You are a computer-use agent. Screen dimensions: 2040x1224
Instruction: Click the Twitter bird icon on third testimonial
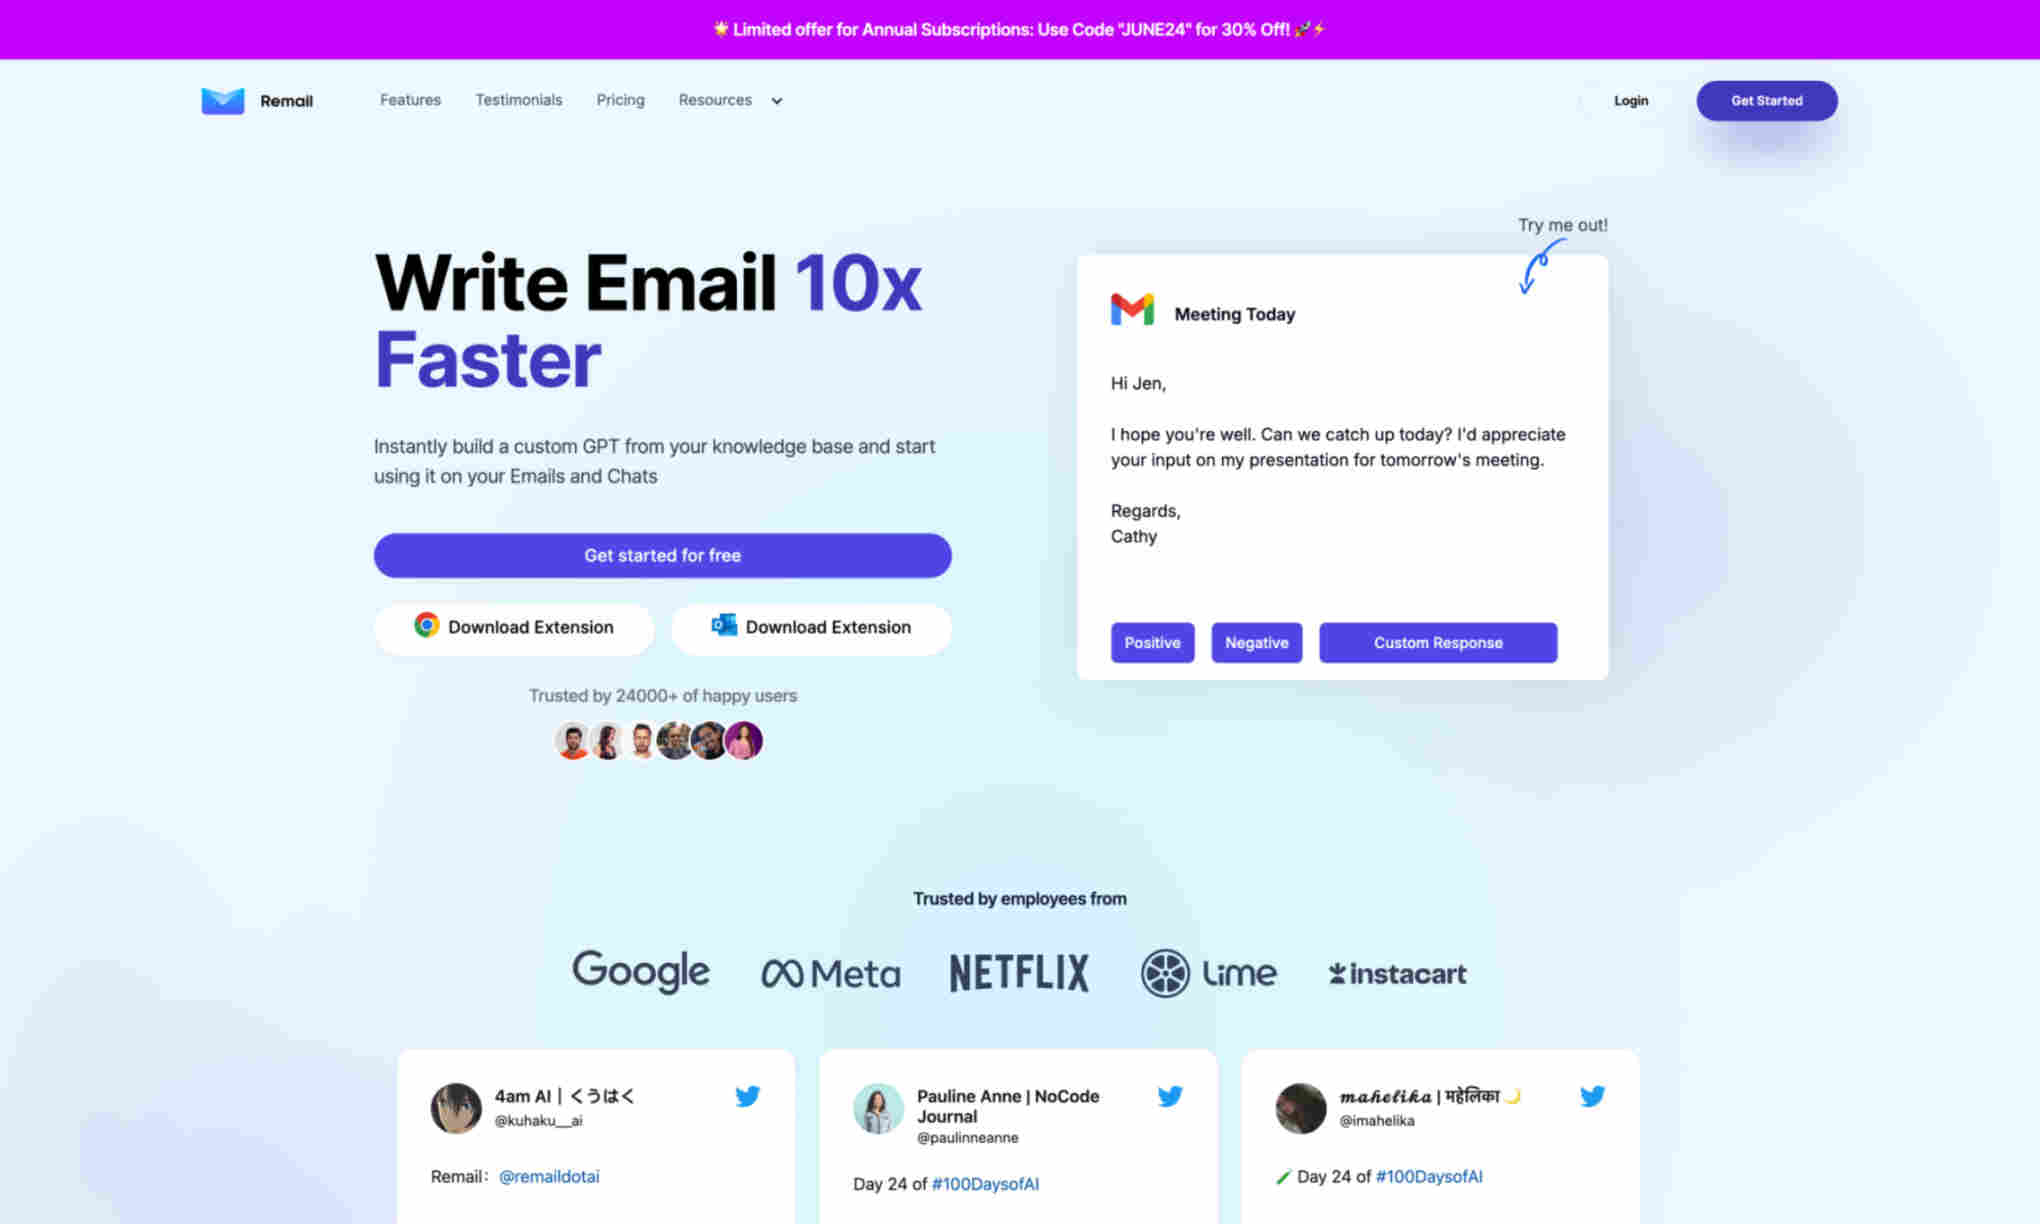[x=1591, y=1096]
